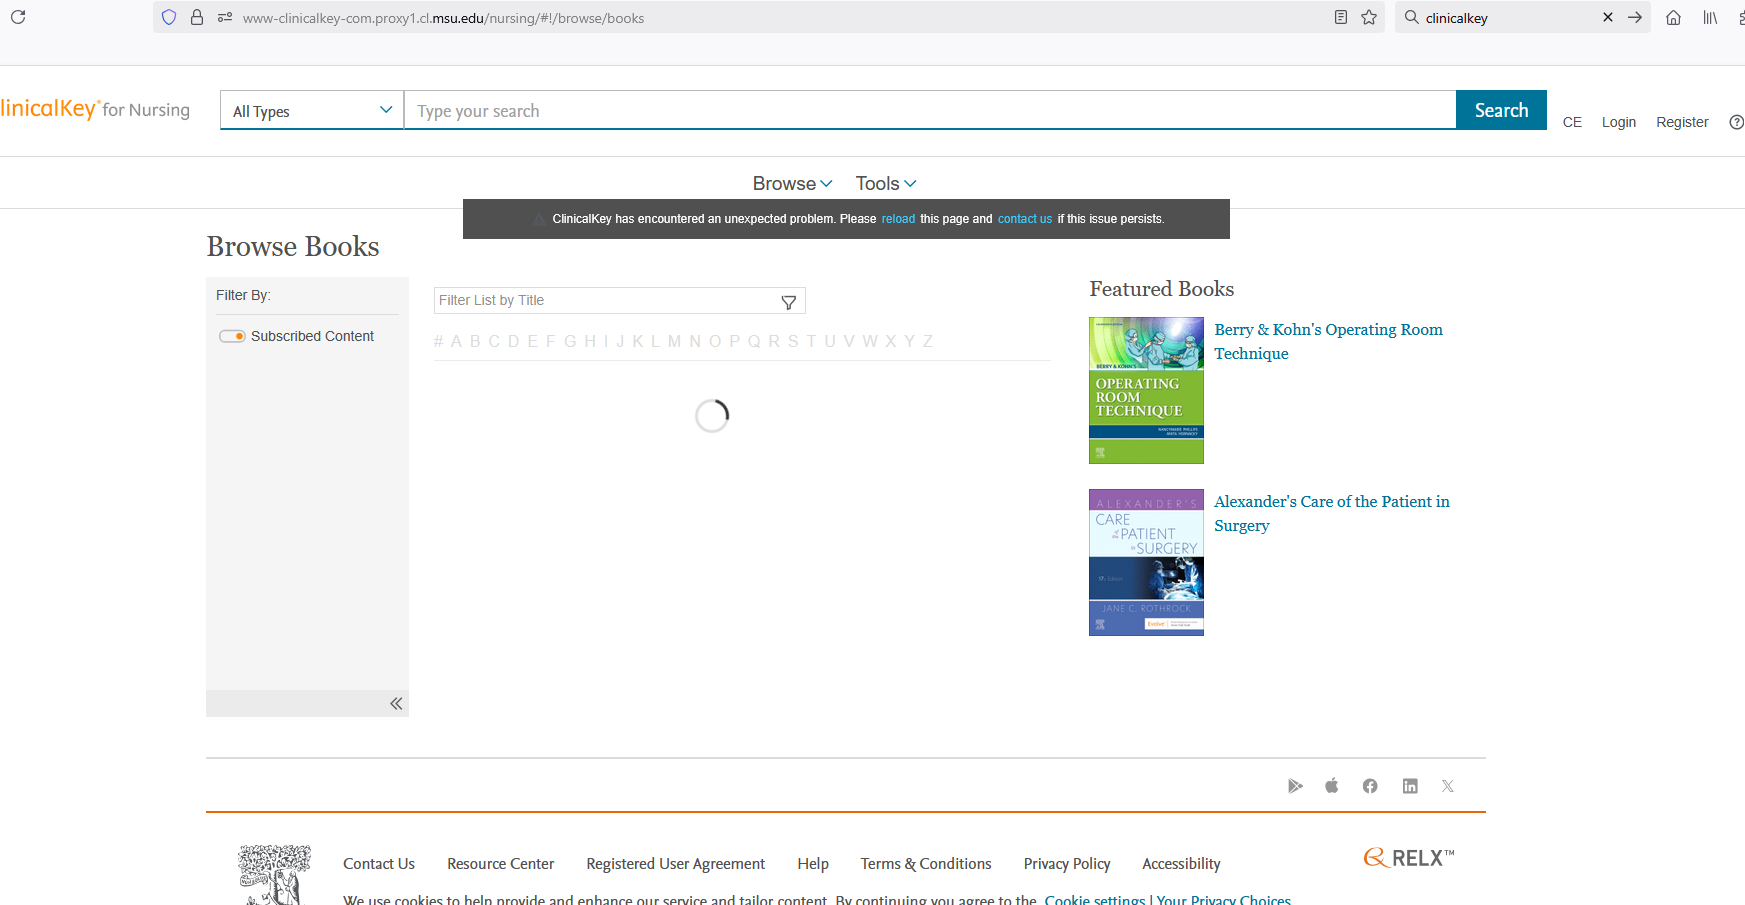Filter books by letter G

click(570, 341)
